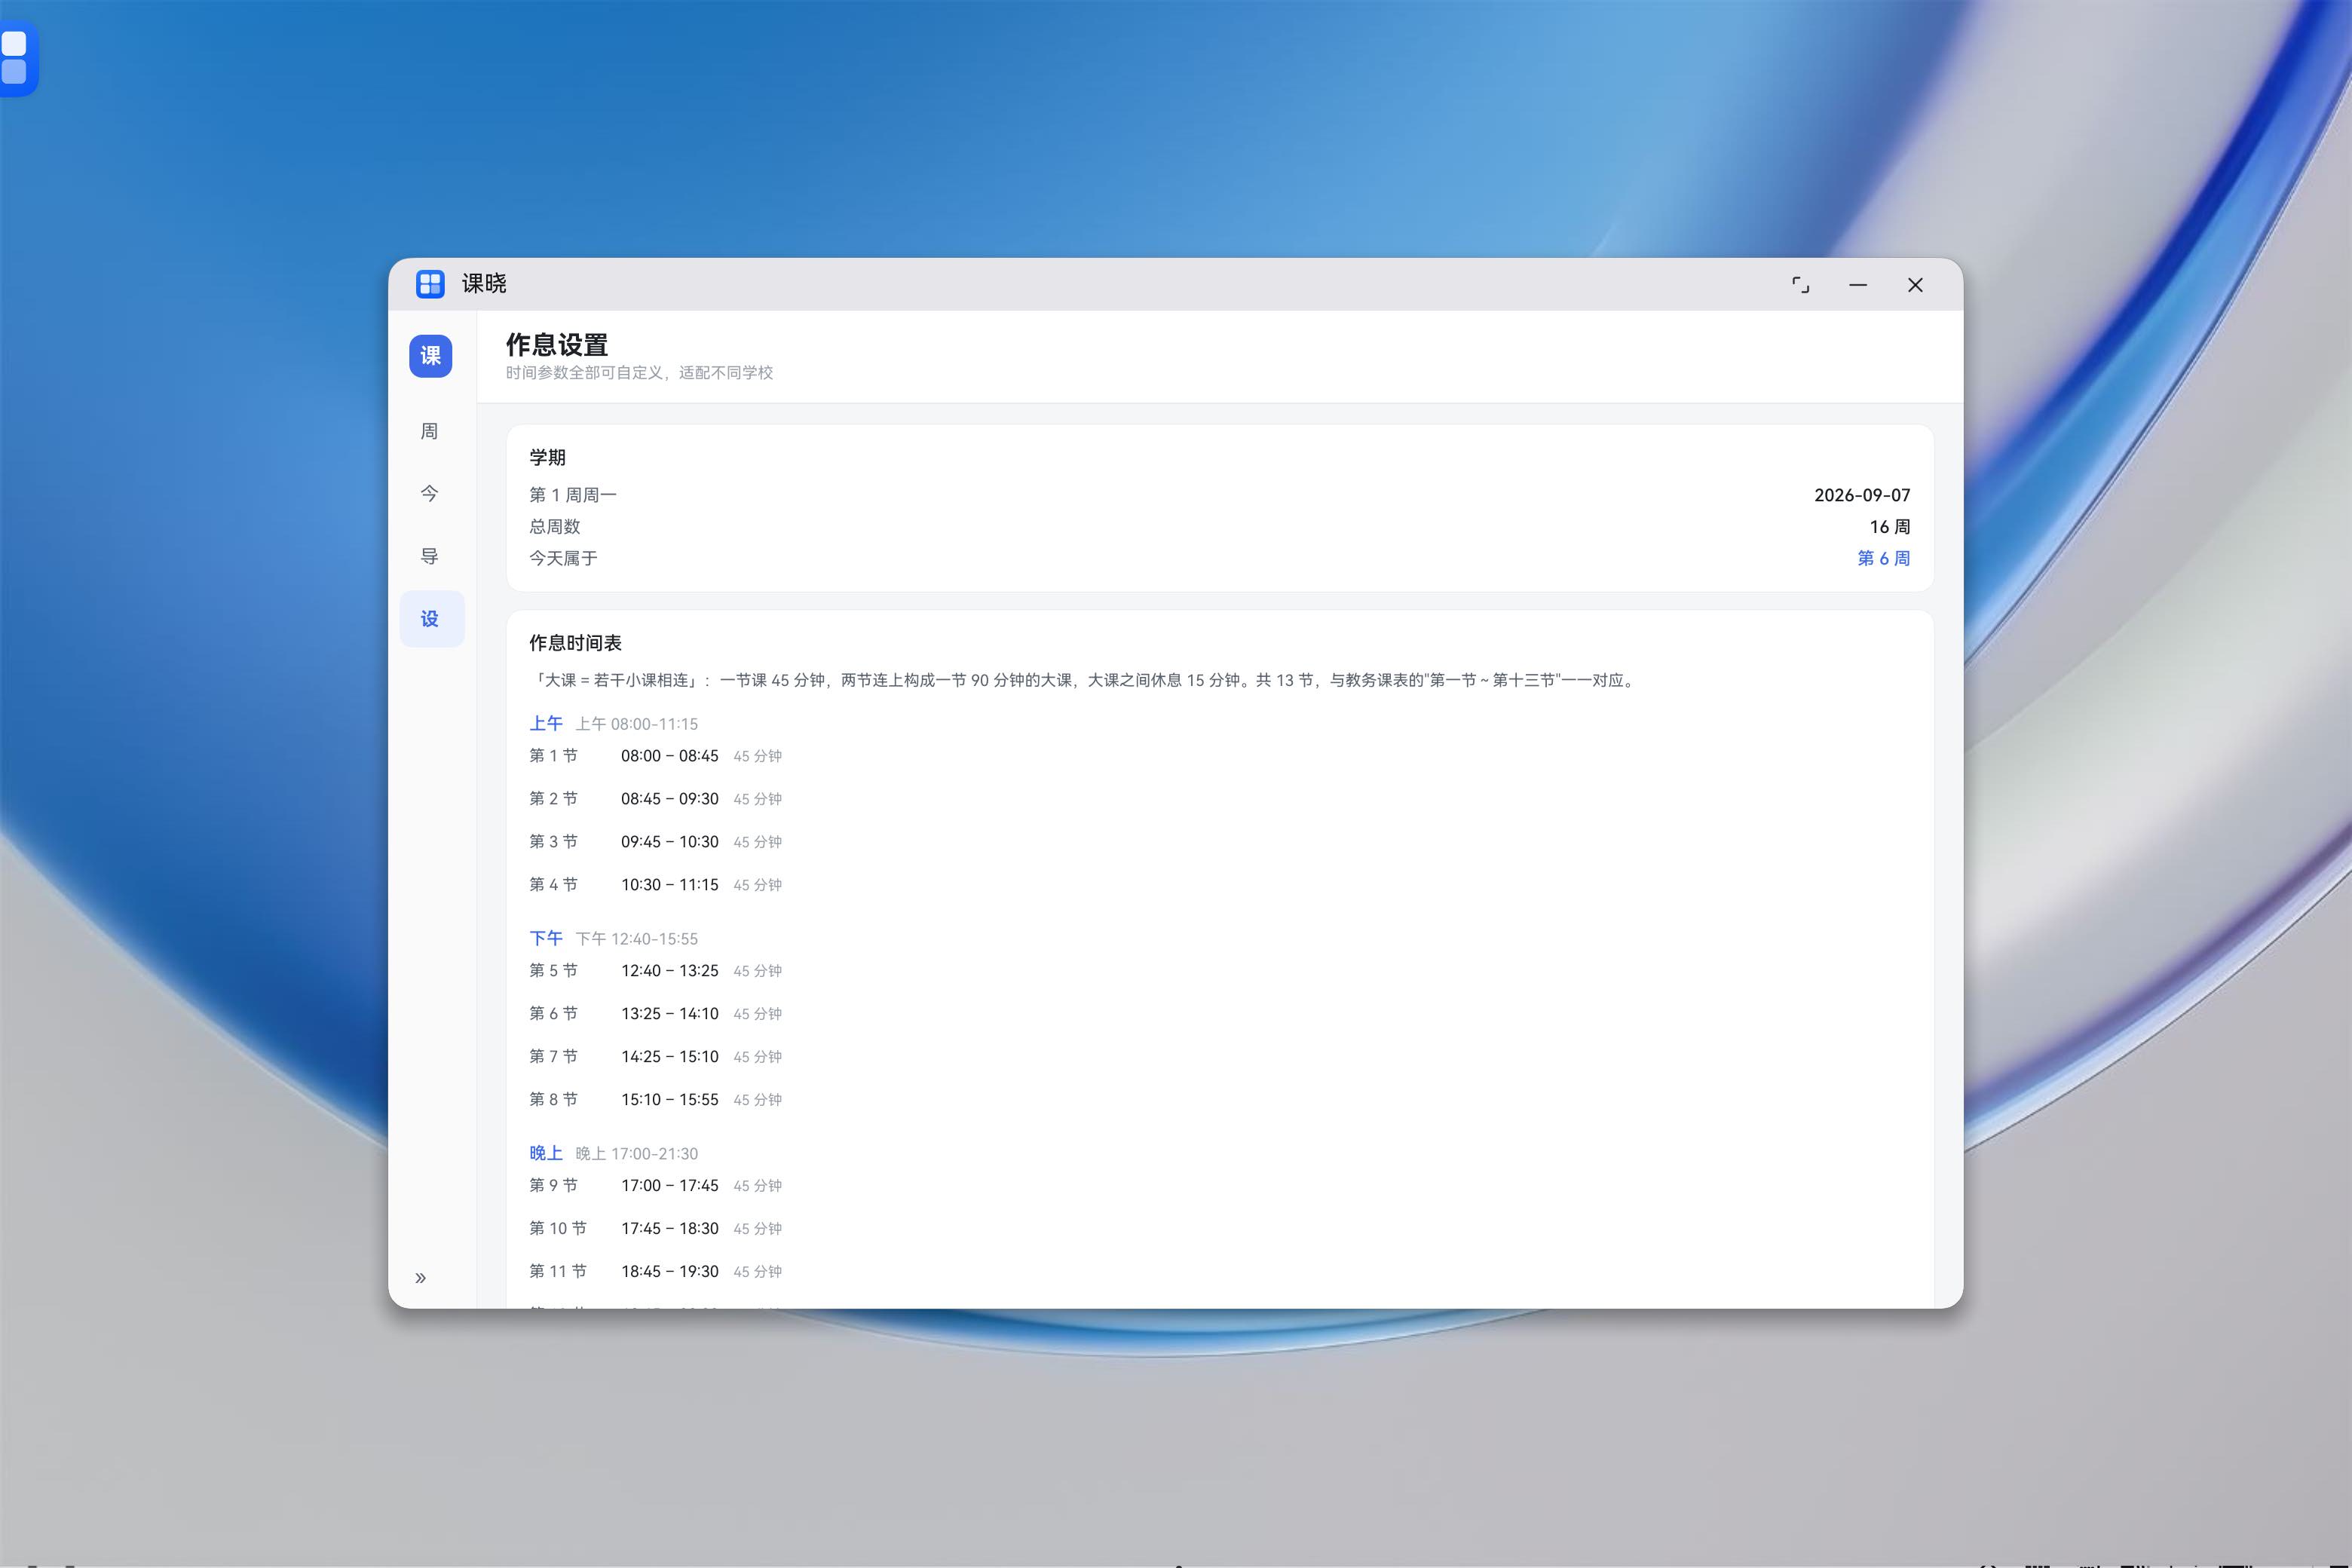Open the 导 import section
Screen dimensions: 2352x1568
[x=430, y=556]
